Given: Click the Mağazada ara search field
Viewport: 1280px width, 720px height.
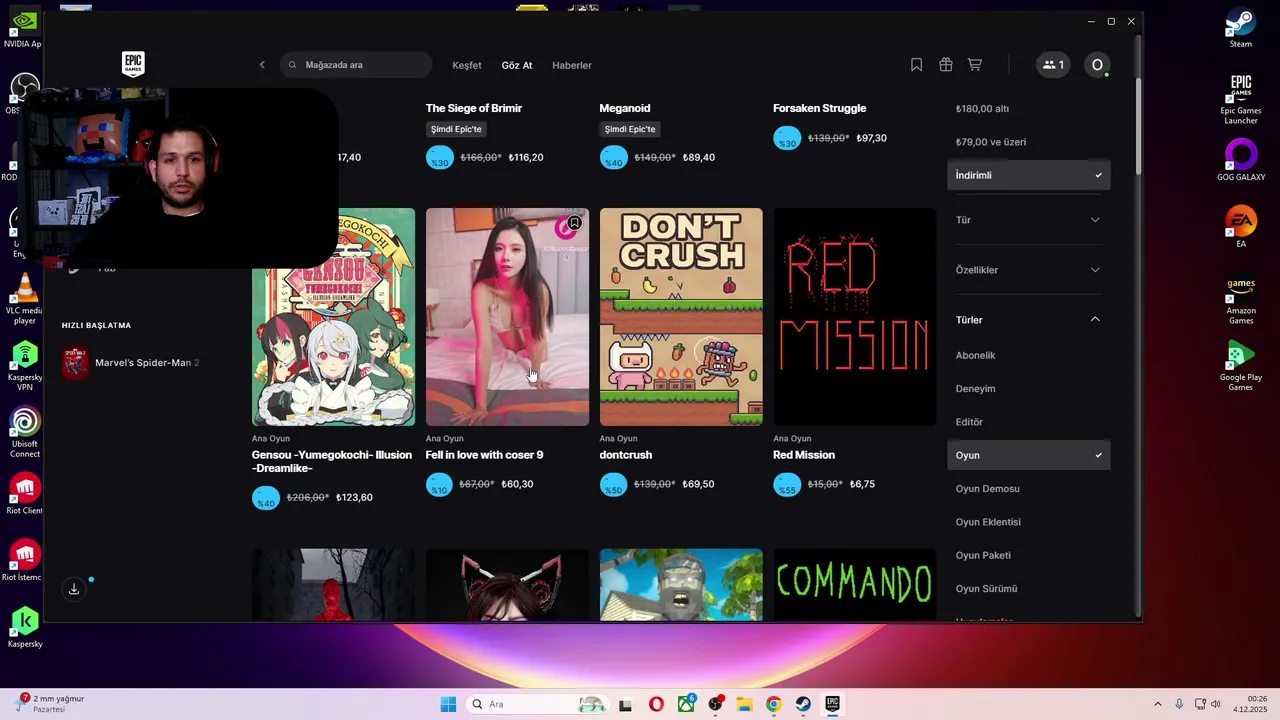Looking at the screenshot, I should (356, 65).
